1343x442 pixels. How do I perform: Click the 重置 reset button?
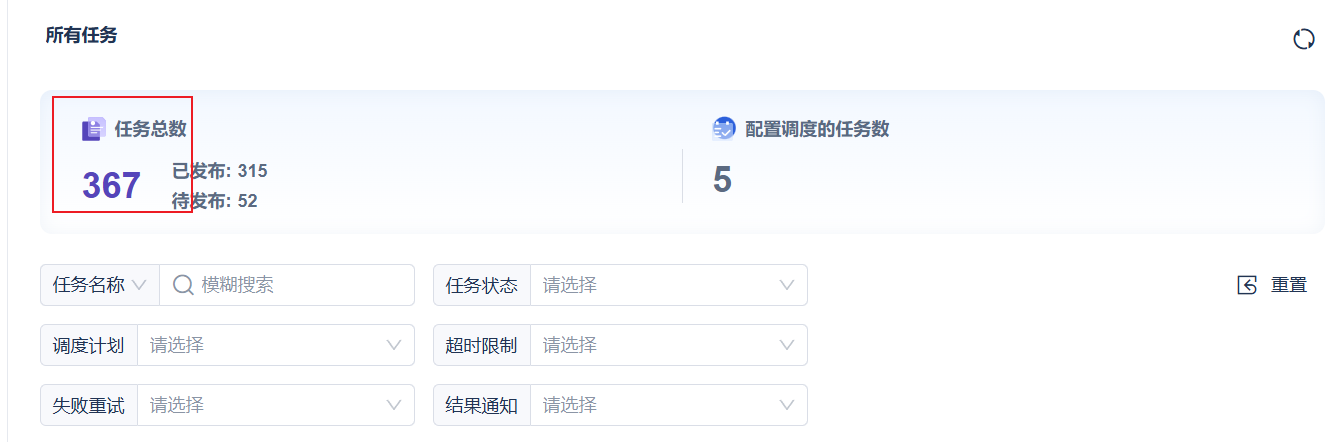click(1272, 285)
